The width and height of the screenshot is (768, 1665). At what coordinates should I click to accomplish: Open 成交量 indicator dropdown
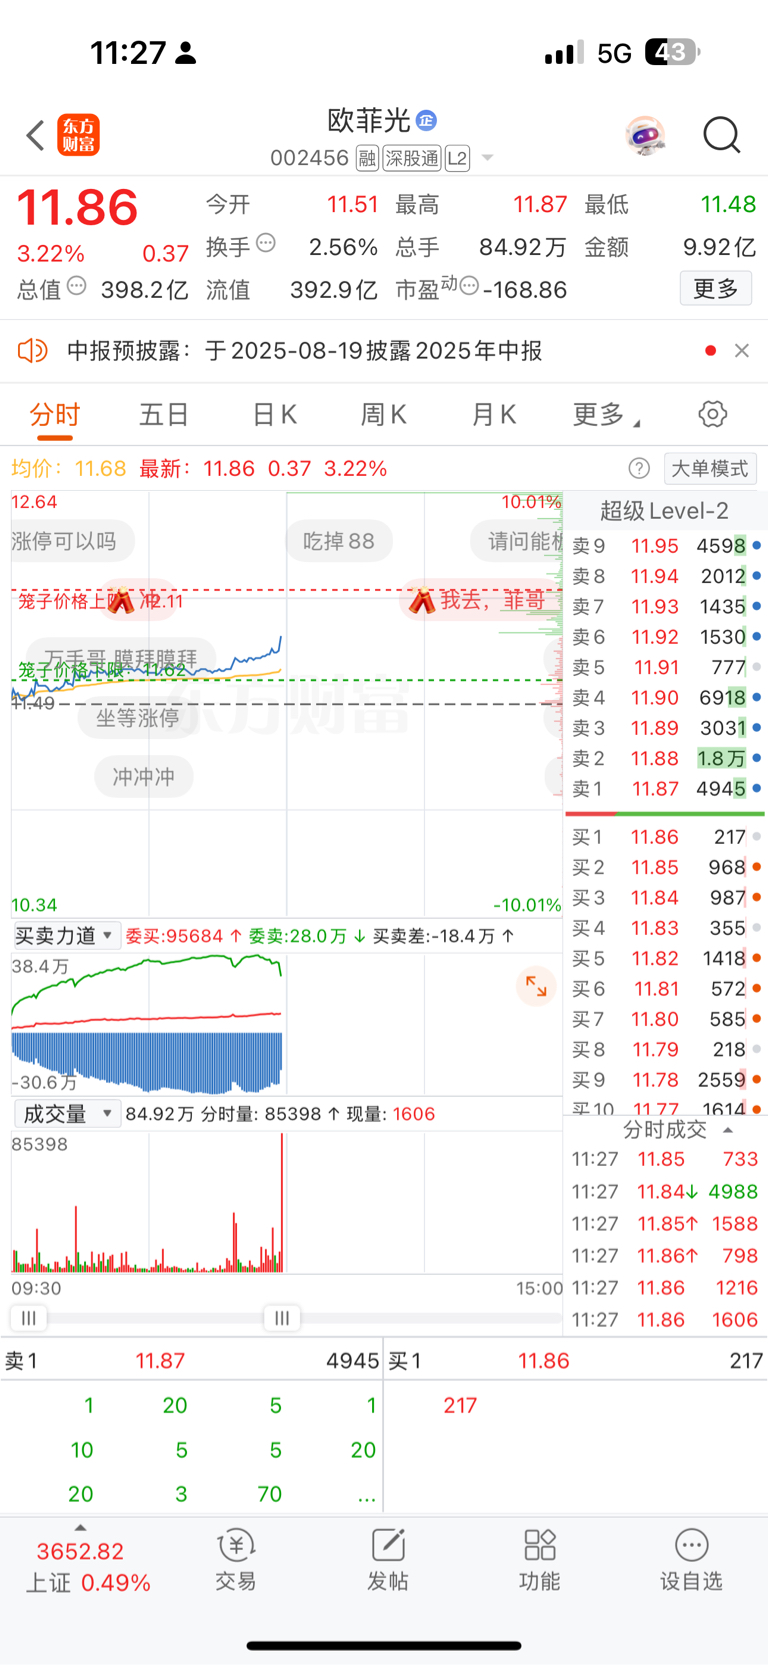pyautogui.click(x=67, y=1114)
